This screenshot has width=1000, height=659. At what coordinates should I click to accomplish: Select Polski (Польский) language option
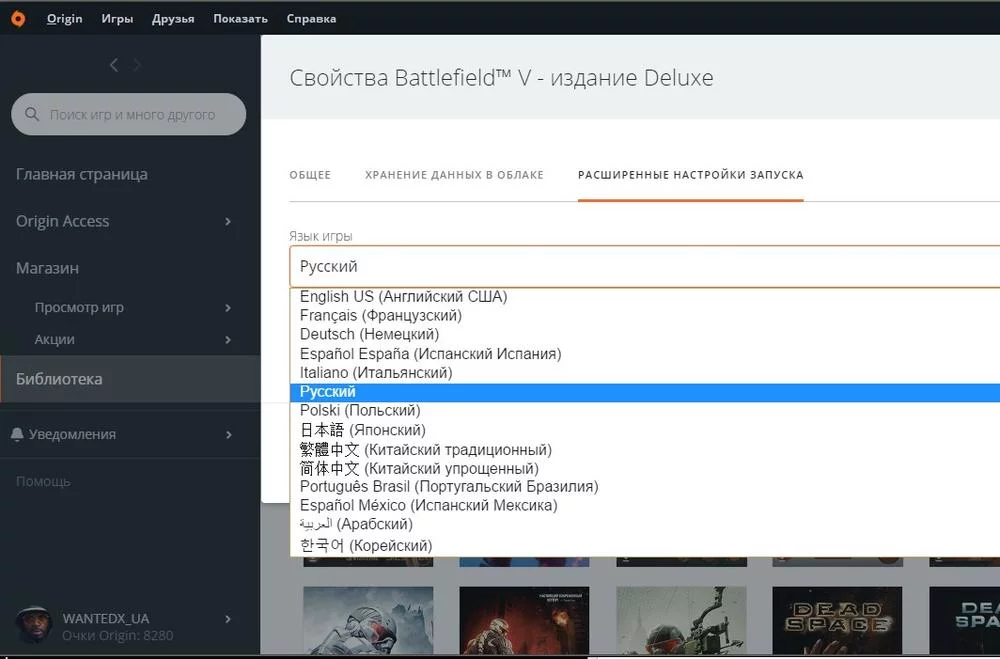(x=360, y=411)
